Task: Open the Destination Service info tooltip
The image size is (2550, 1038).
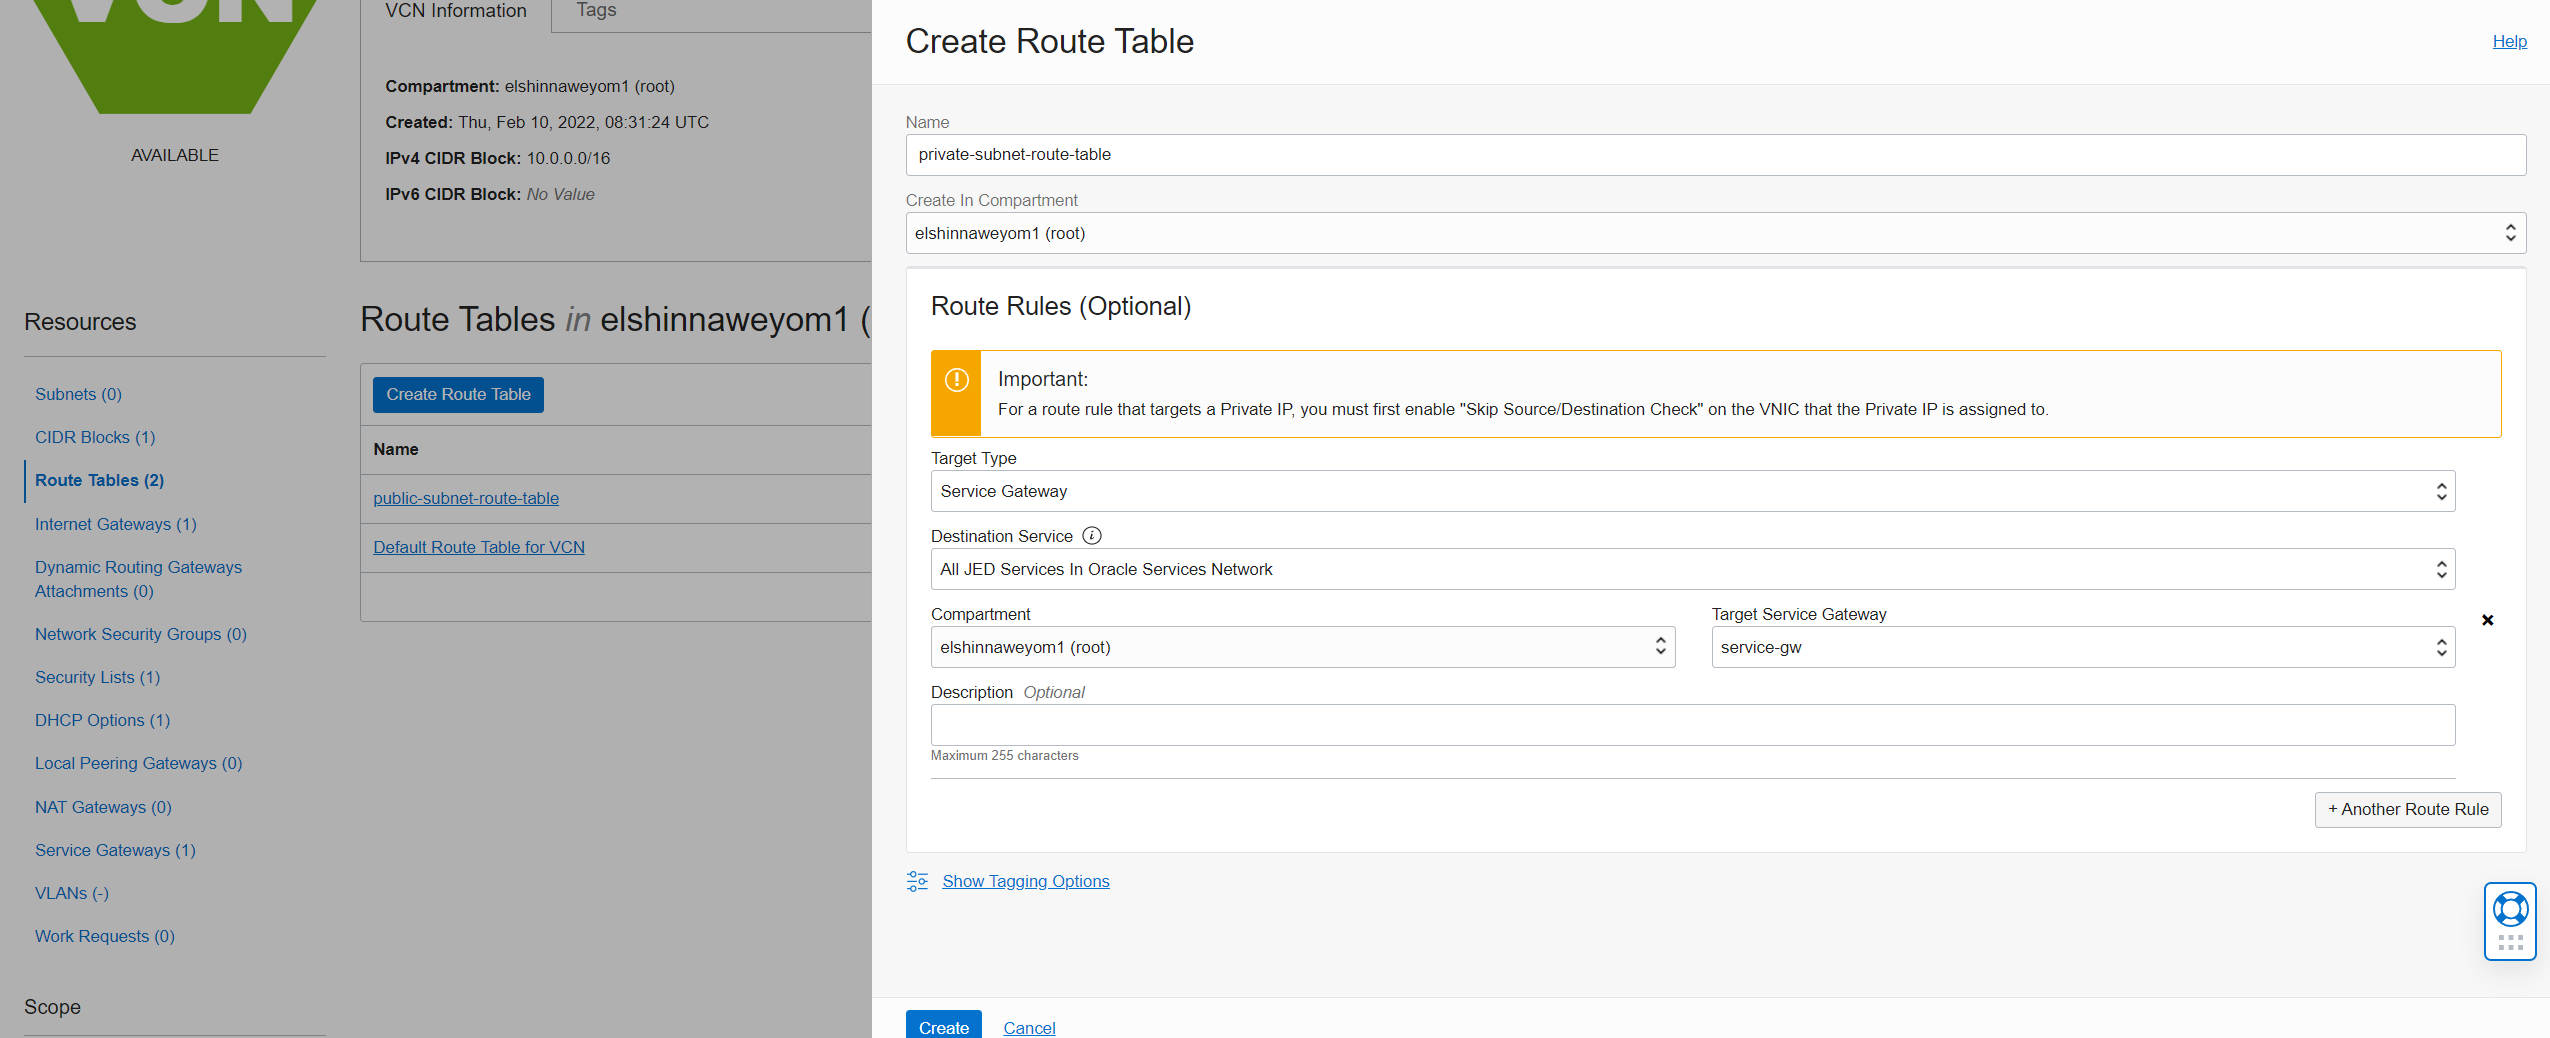Action: tap(1090, 536)
